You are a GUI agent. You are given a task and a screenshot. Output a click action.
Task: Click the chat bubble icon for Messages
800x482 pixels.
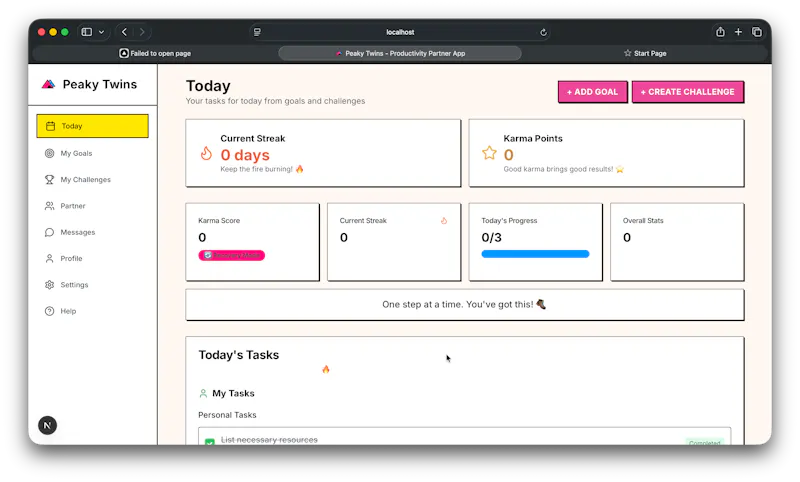(49, 232)
